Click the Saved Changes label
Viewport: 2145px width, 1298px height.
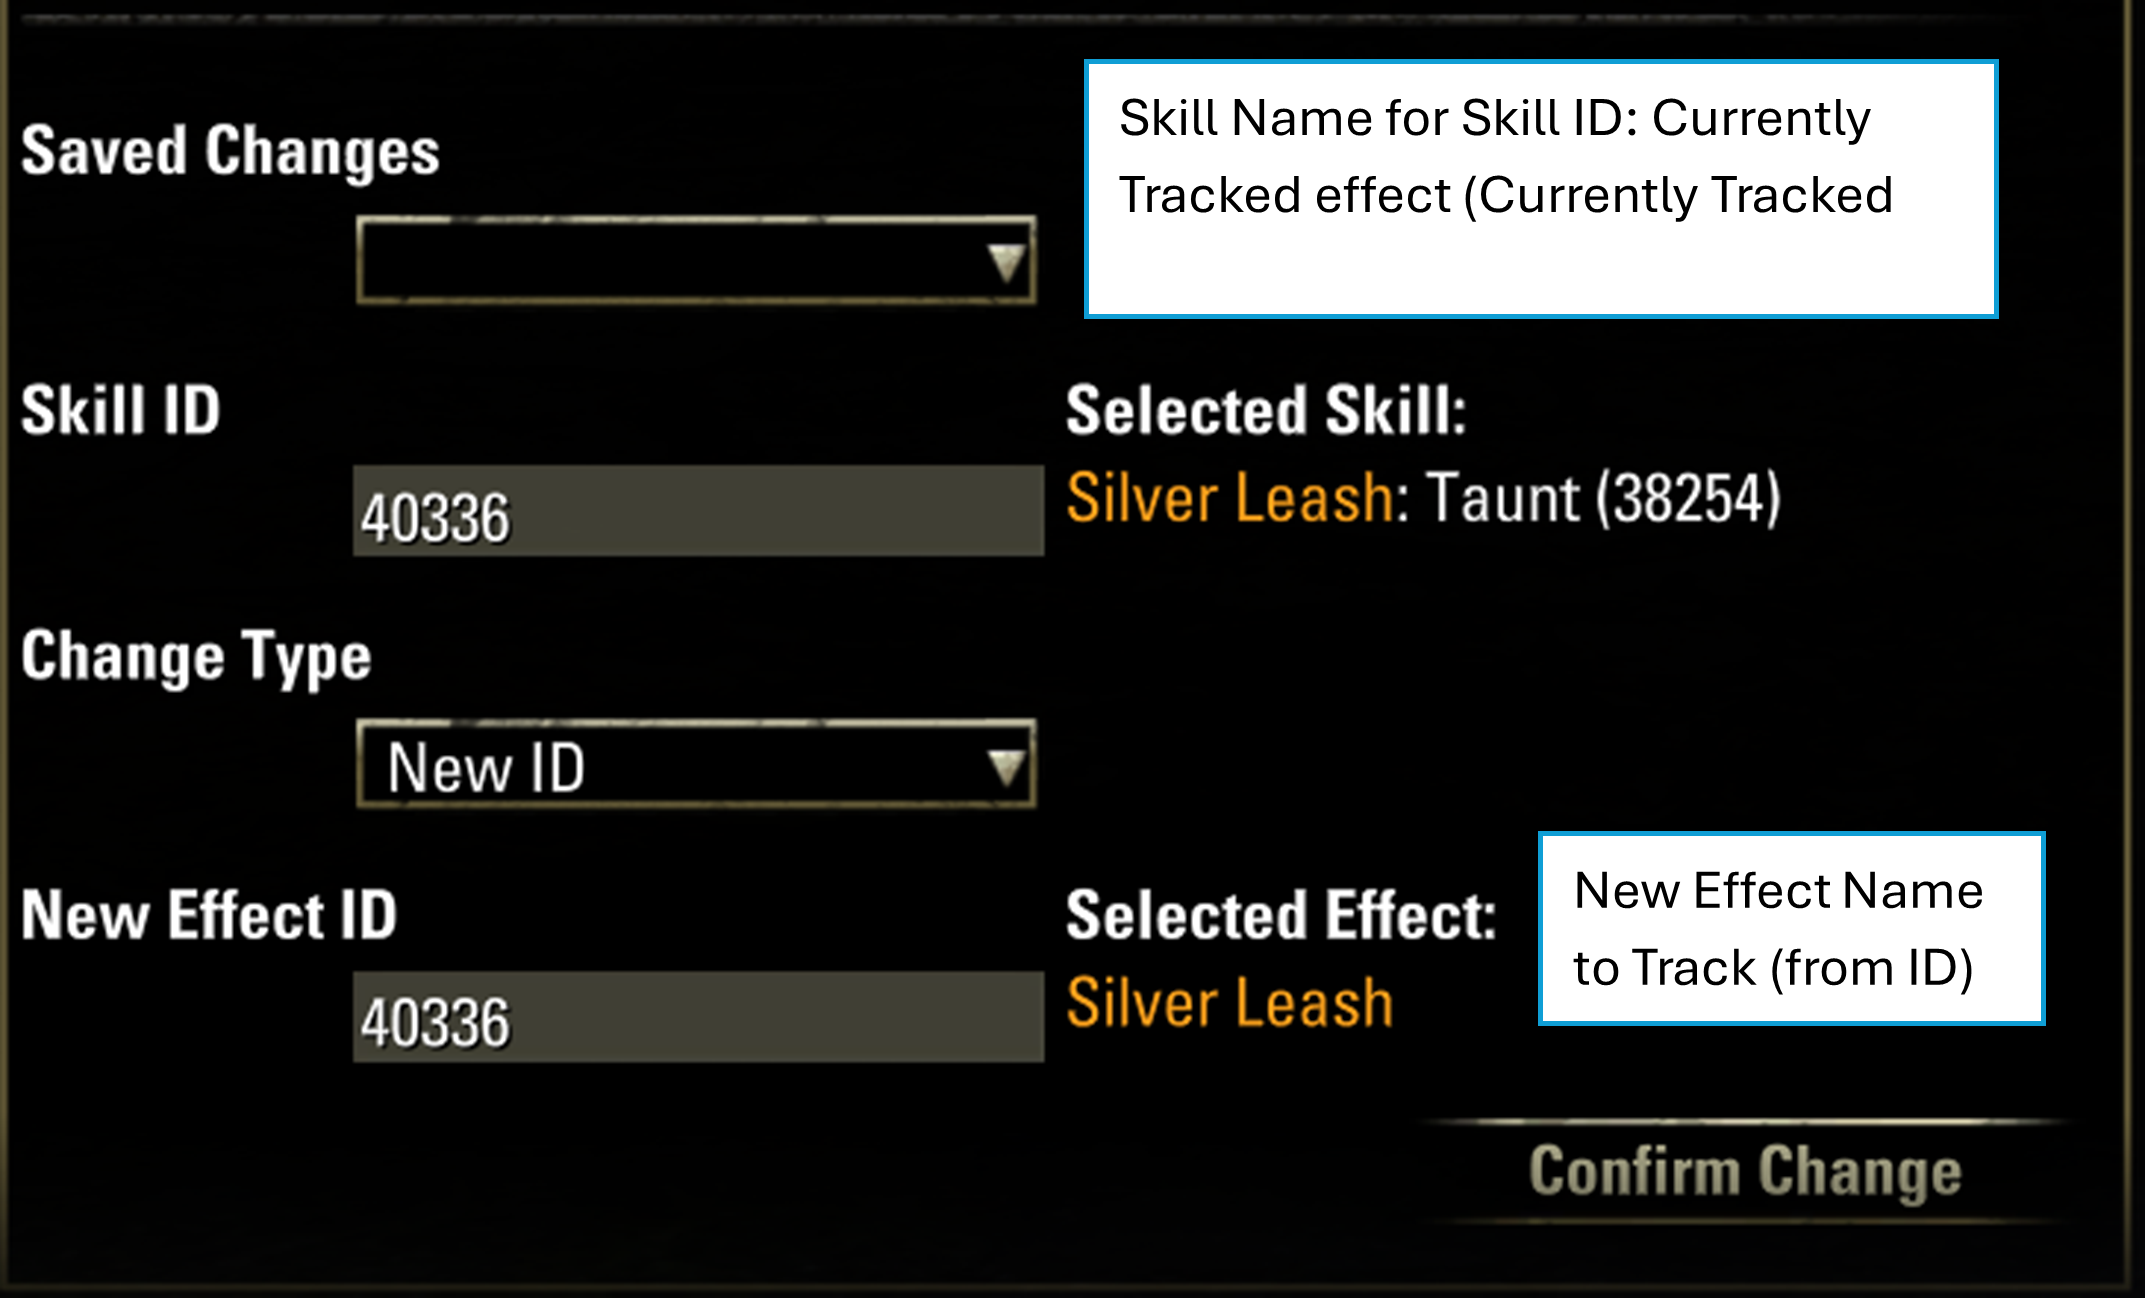[232, 152]
